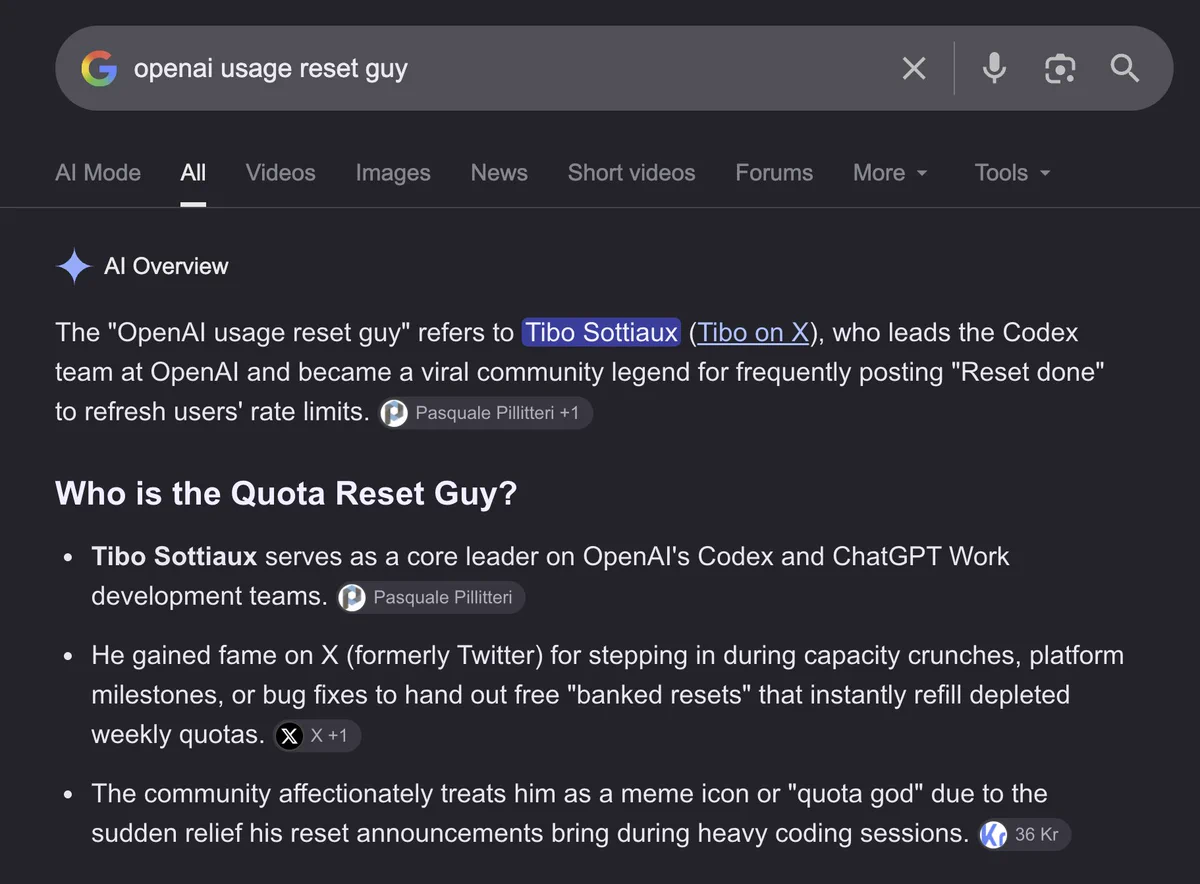The width and height of the screenshot is (1200, 884).
Task: Click Pasquale Pillitteri +1 source avatar icon
Action: (x=395, y=413)
